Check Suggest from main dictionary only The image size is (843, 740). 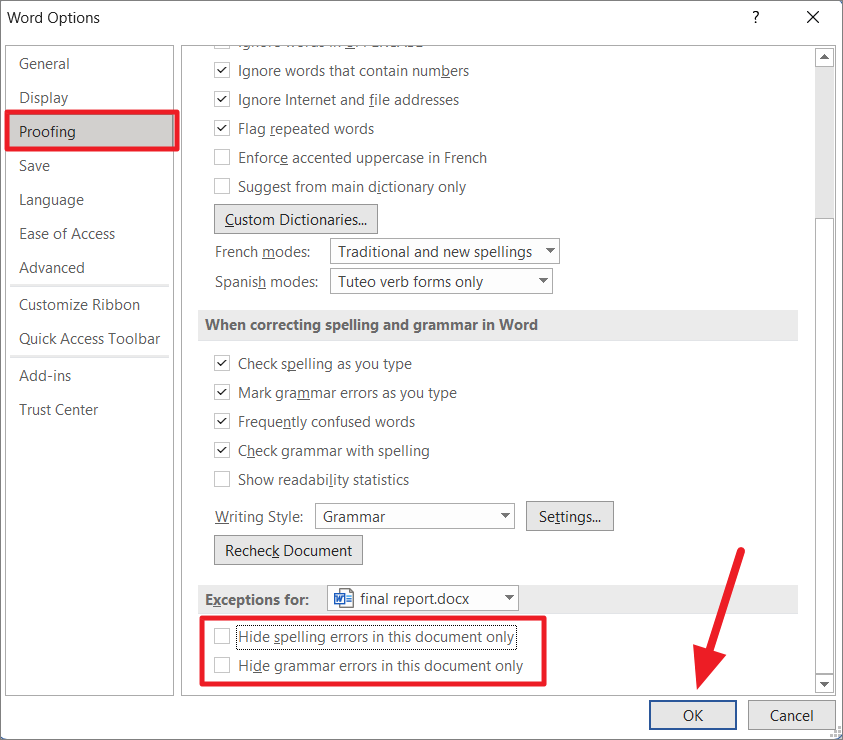pos(222,186)
